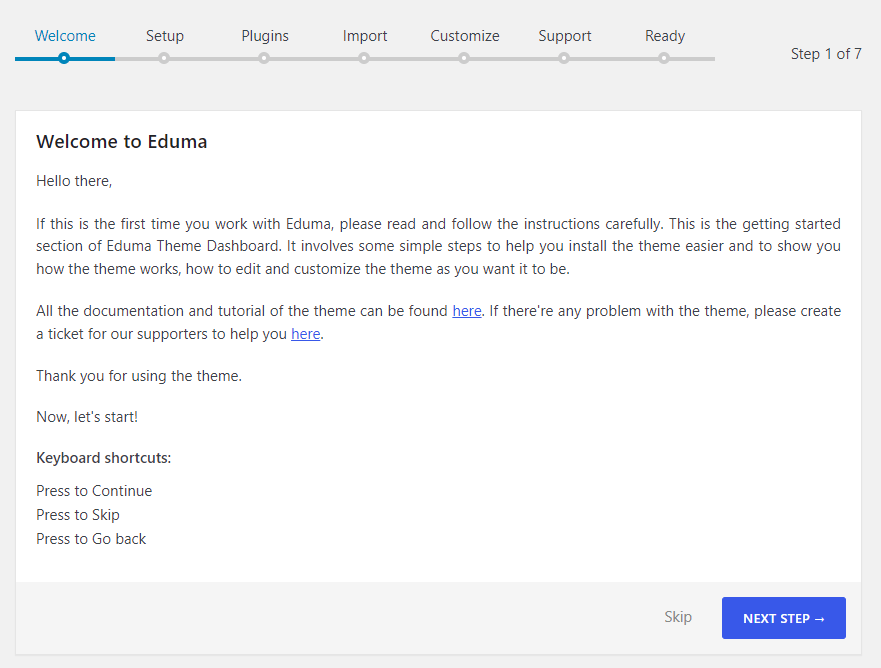Screen dimensions: 881x668
Task: Switch to the Setup step label
Action: [x=164, y=36]
